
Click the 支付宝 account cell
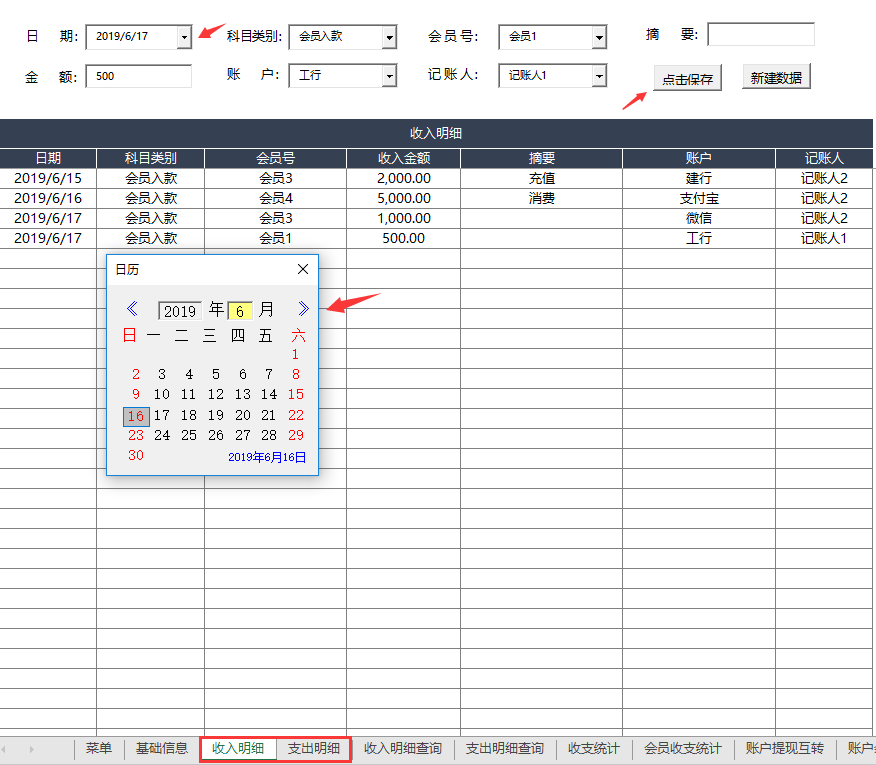click(x=699, y=198)
